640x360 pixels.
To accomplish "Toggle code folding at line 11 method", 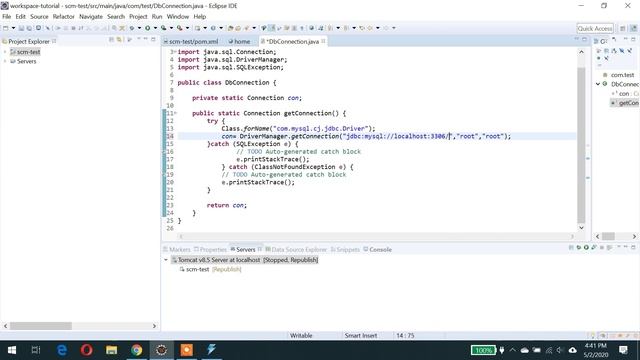I will pyautogui.click(x=176, y=113).
